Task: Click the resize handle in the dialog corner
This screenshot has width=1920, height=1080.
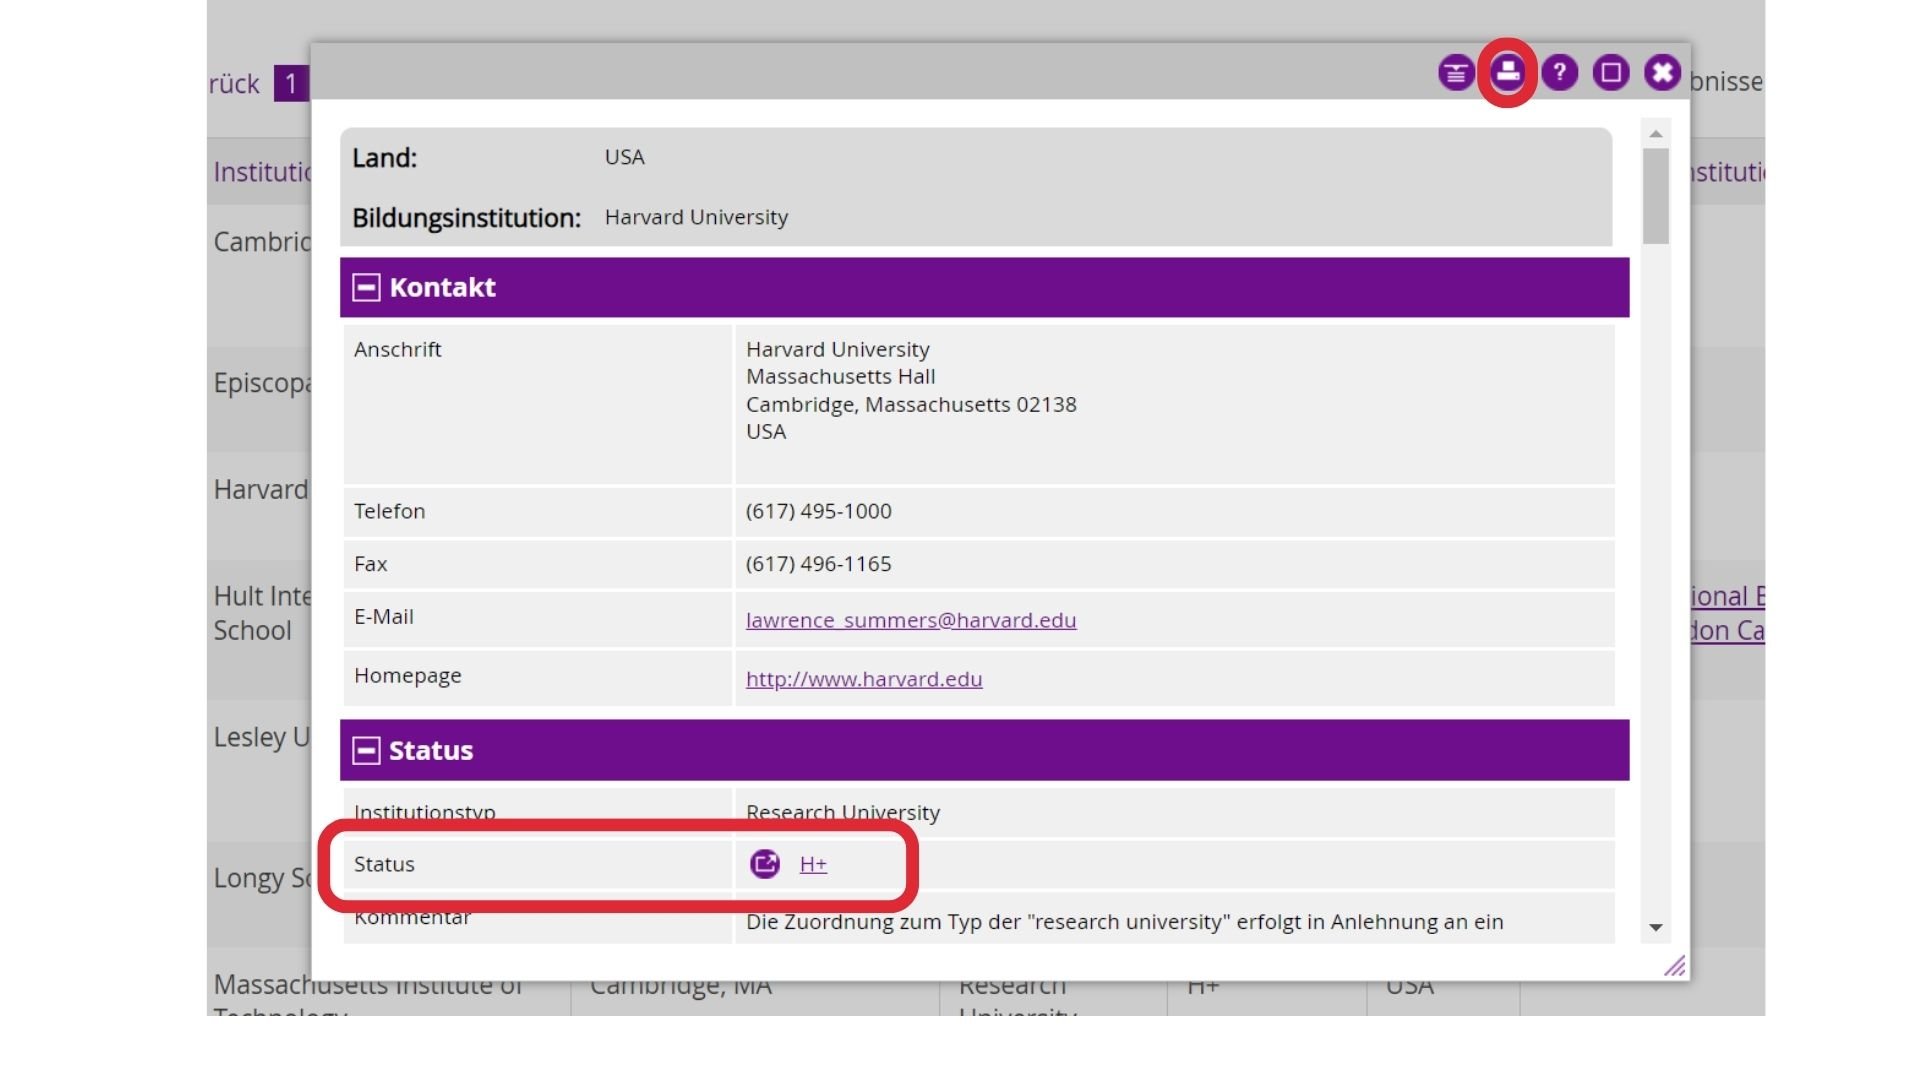Action: click(1674, 966)
